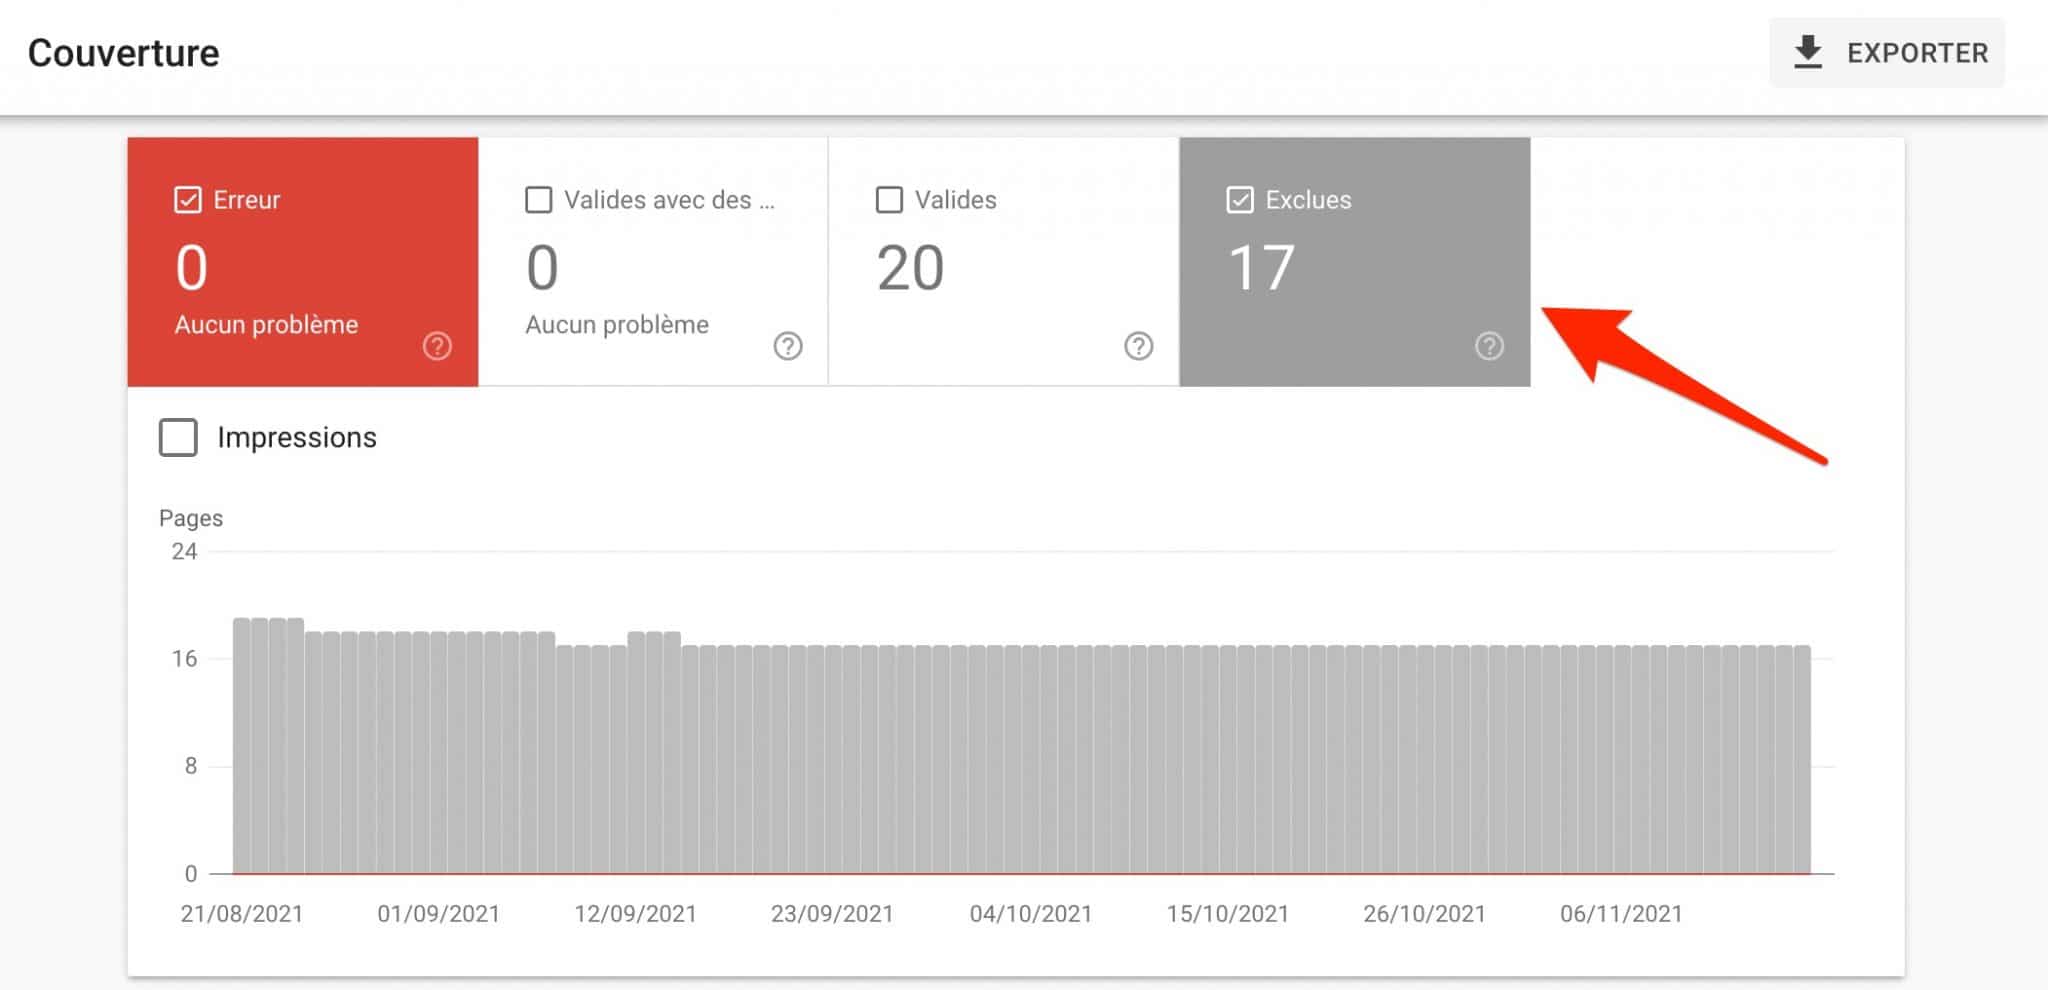Select the Valides card showing 20
The height and width of the screenshot is (990, 2048).
[x=1000, y=260]
